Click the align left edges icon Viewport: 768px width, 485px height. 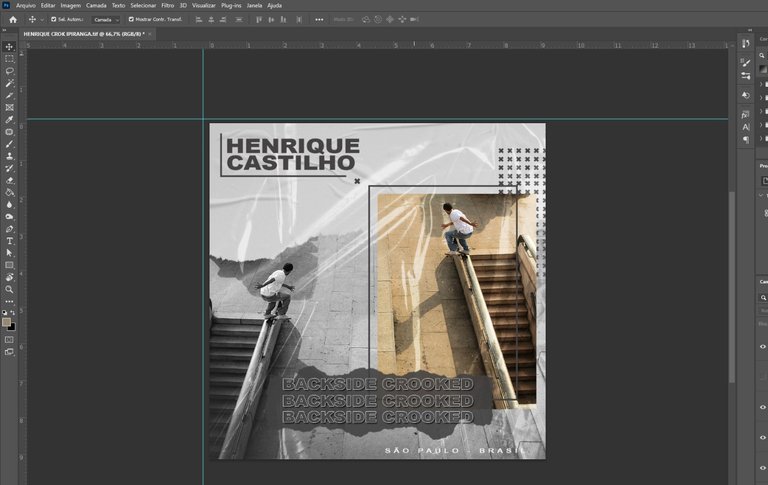199,20
